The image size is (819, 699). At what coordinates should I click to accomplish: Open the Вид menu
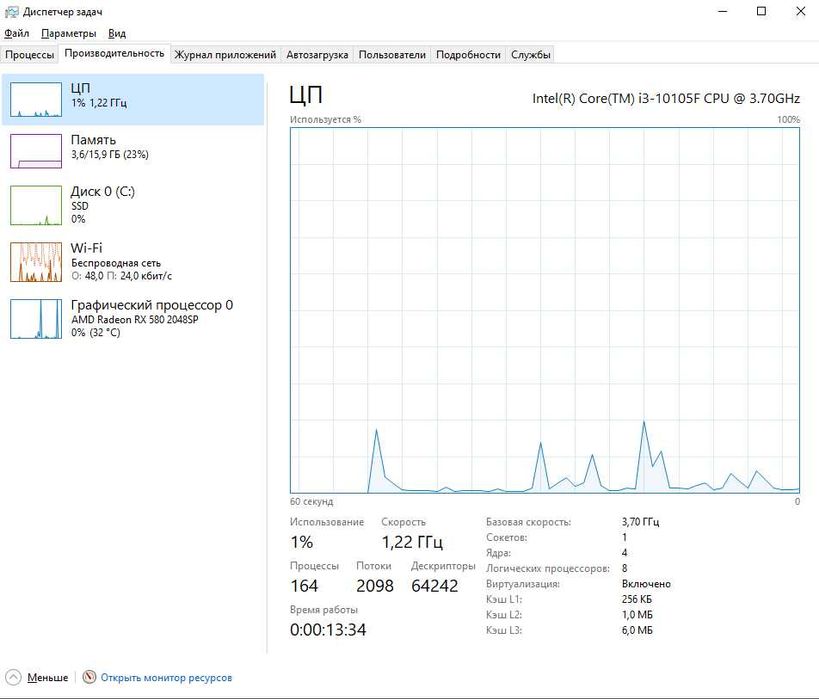pyautogui.click(x=117, y=33)
